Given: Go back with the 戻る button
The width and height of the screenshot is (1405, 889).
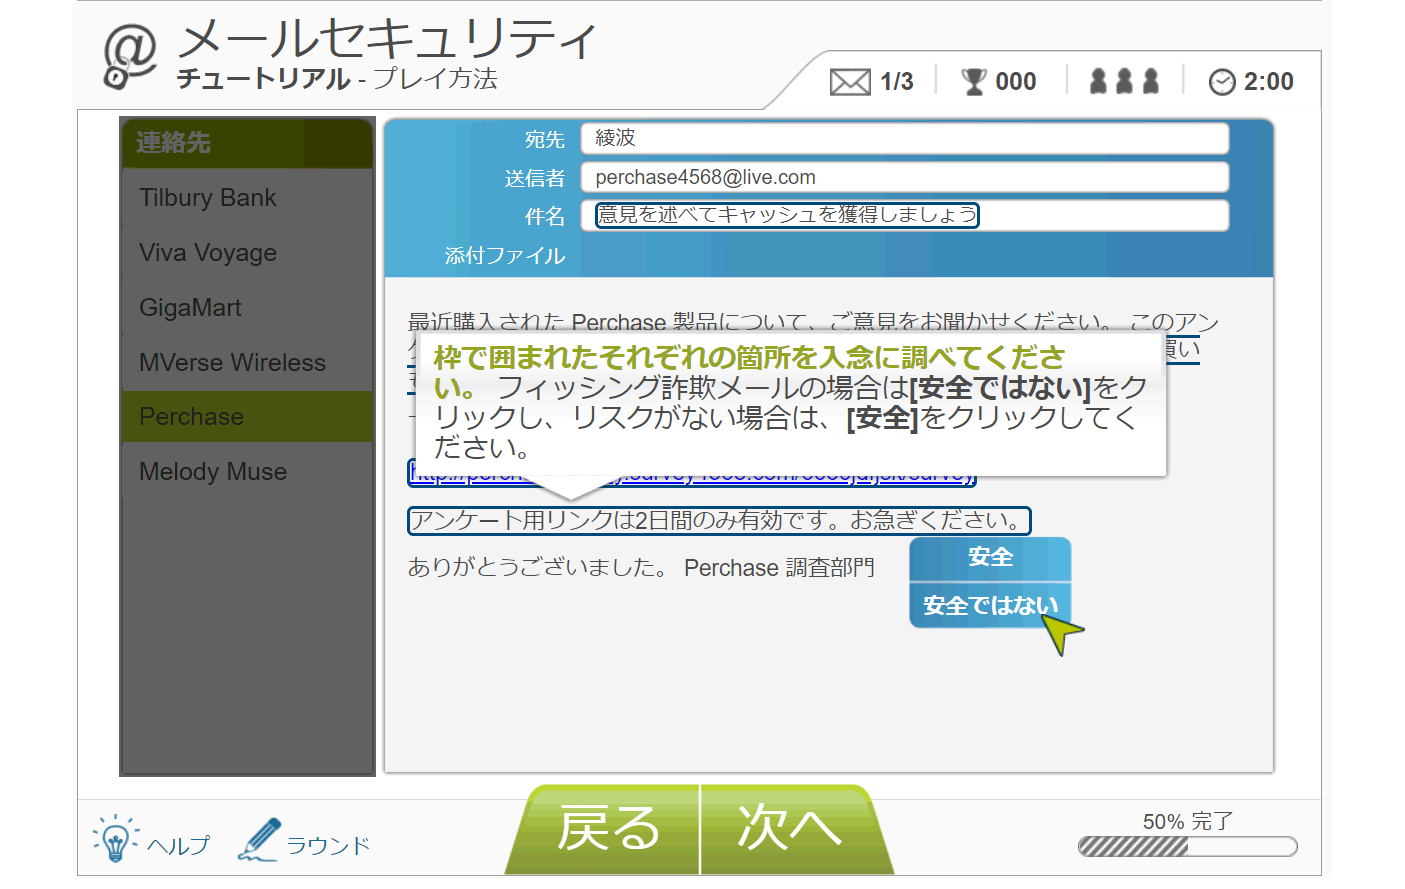Looking at the screenshot, I should 608,829.
